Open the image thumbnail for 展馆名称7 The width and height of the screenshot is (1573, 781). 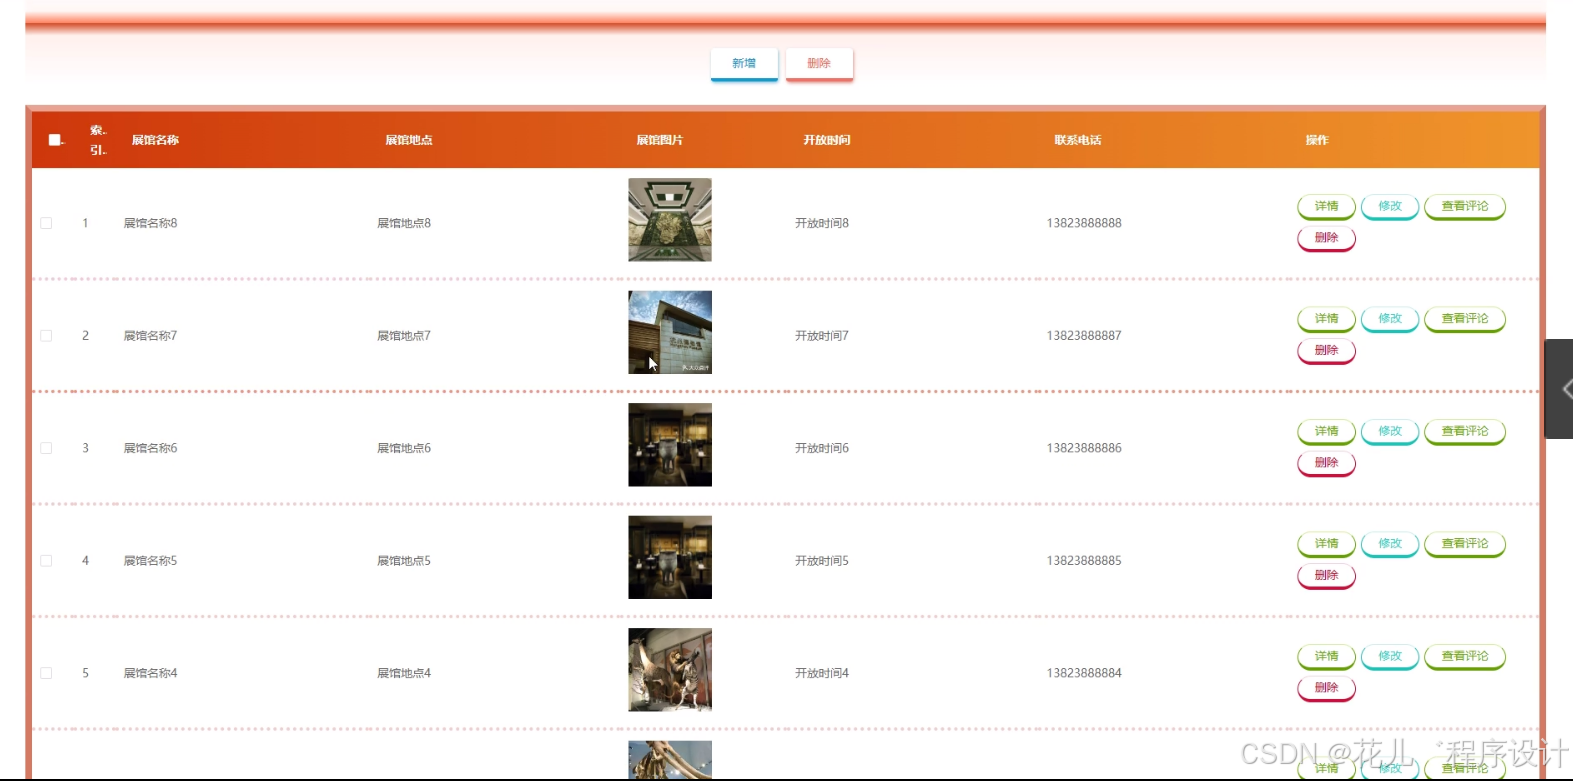(670, 332)
